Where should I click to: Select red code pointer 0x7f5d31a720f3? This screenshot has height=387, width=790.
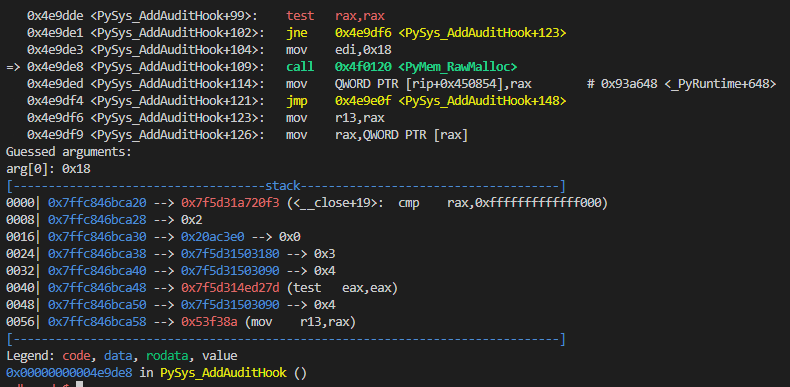click(x=230, y=203)
